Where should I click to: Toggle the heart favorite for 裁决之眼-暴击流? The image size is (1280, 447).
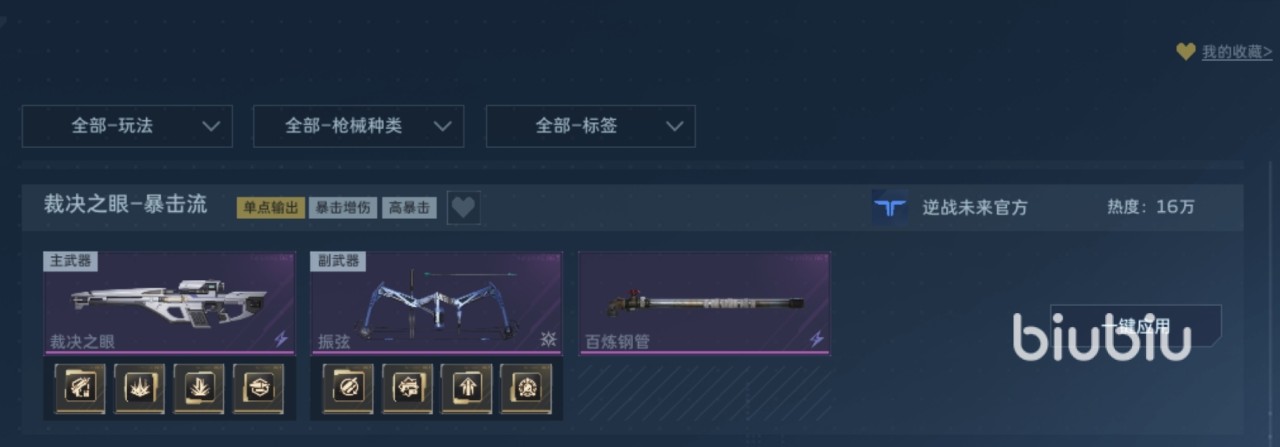[463, 208]
